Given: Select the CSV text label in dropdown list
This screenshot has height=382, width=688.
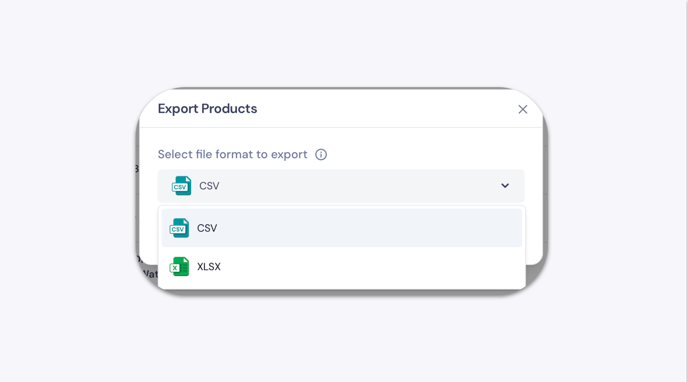Looking at the screenshot, I should (x=207, y=228).
